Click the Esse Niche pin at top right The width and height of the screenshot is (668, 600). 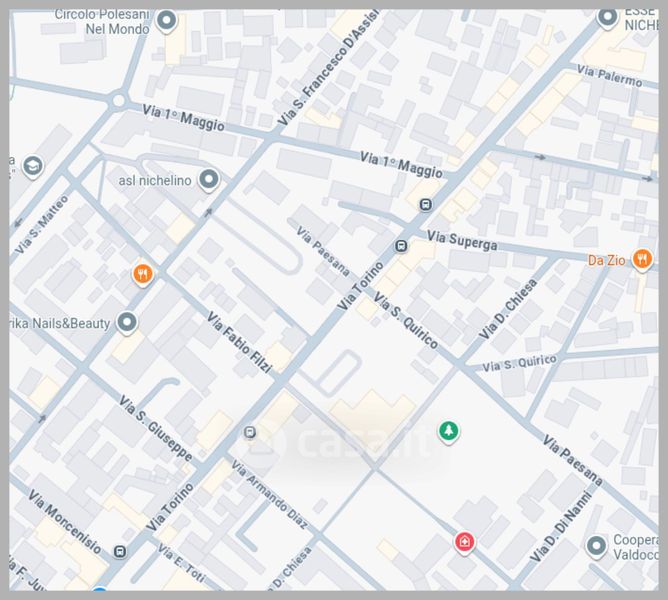coord(608,17)
